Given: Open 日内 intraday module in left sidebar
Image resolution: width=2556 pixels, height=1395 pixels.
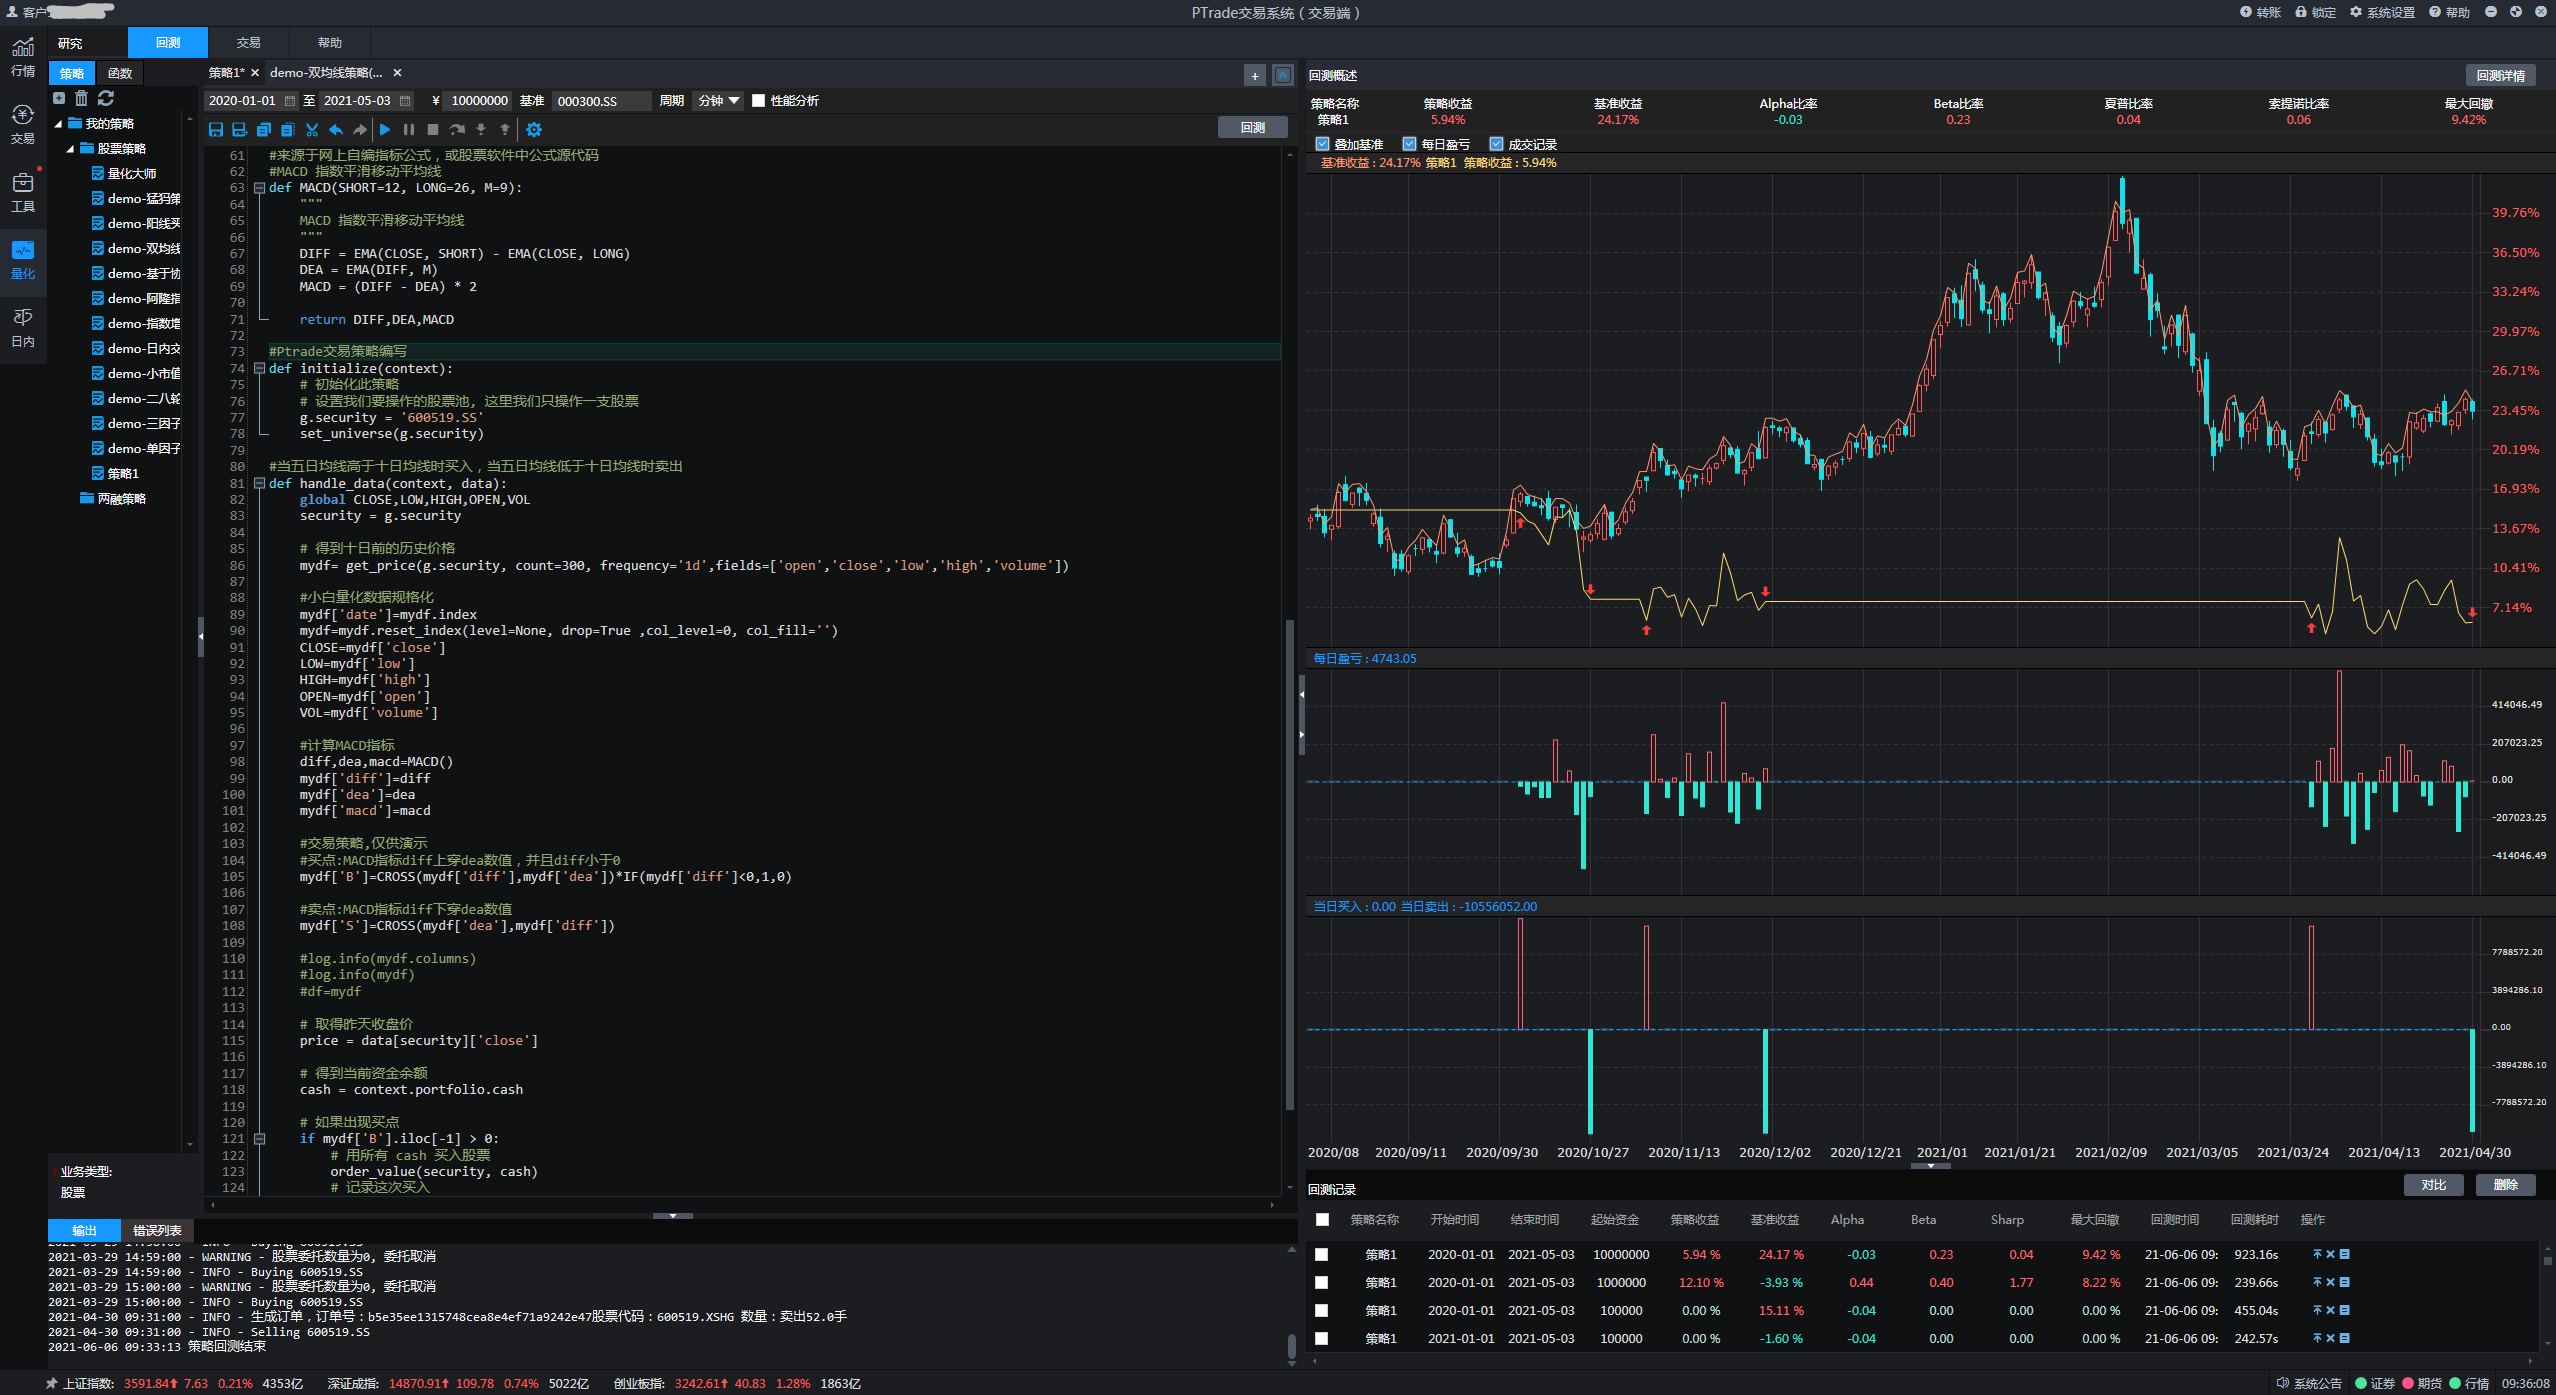Looking at the screenshot, I should (x=23, y=328).
